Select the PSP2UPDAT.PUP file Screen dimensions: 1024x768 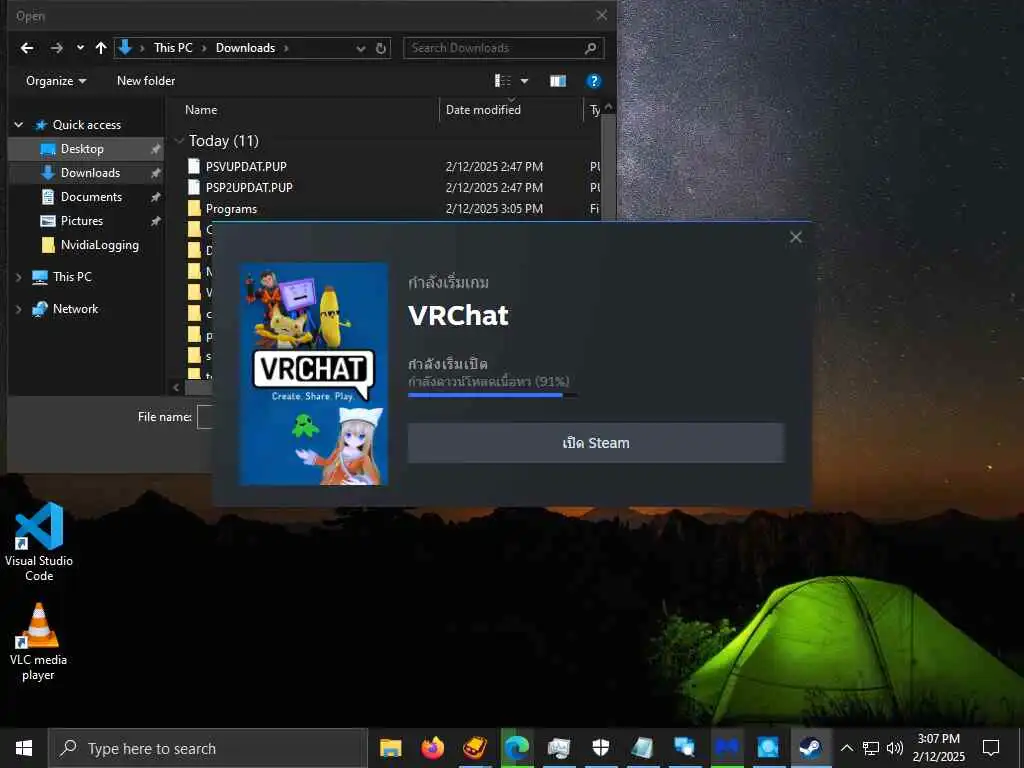(249, 187)
